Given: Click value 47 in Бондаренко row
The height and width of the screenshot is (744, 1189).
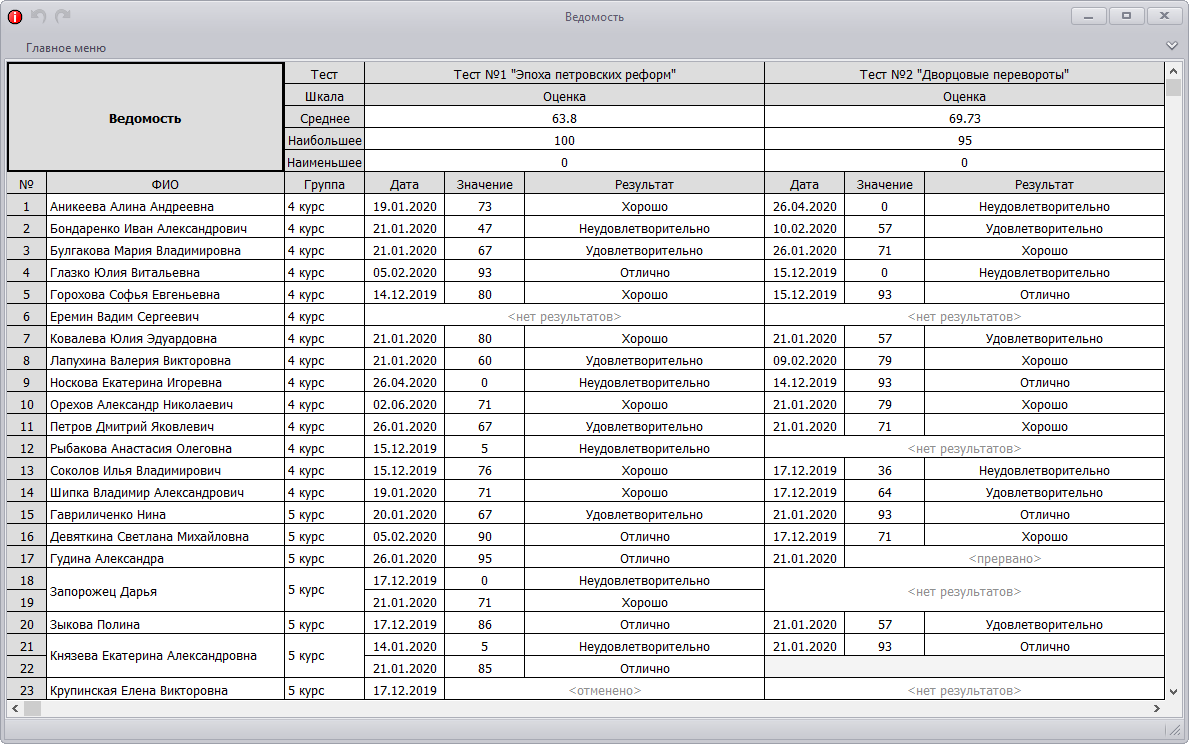Looking at the screenshot, I should pos(485,228).
